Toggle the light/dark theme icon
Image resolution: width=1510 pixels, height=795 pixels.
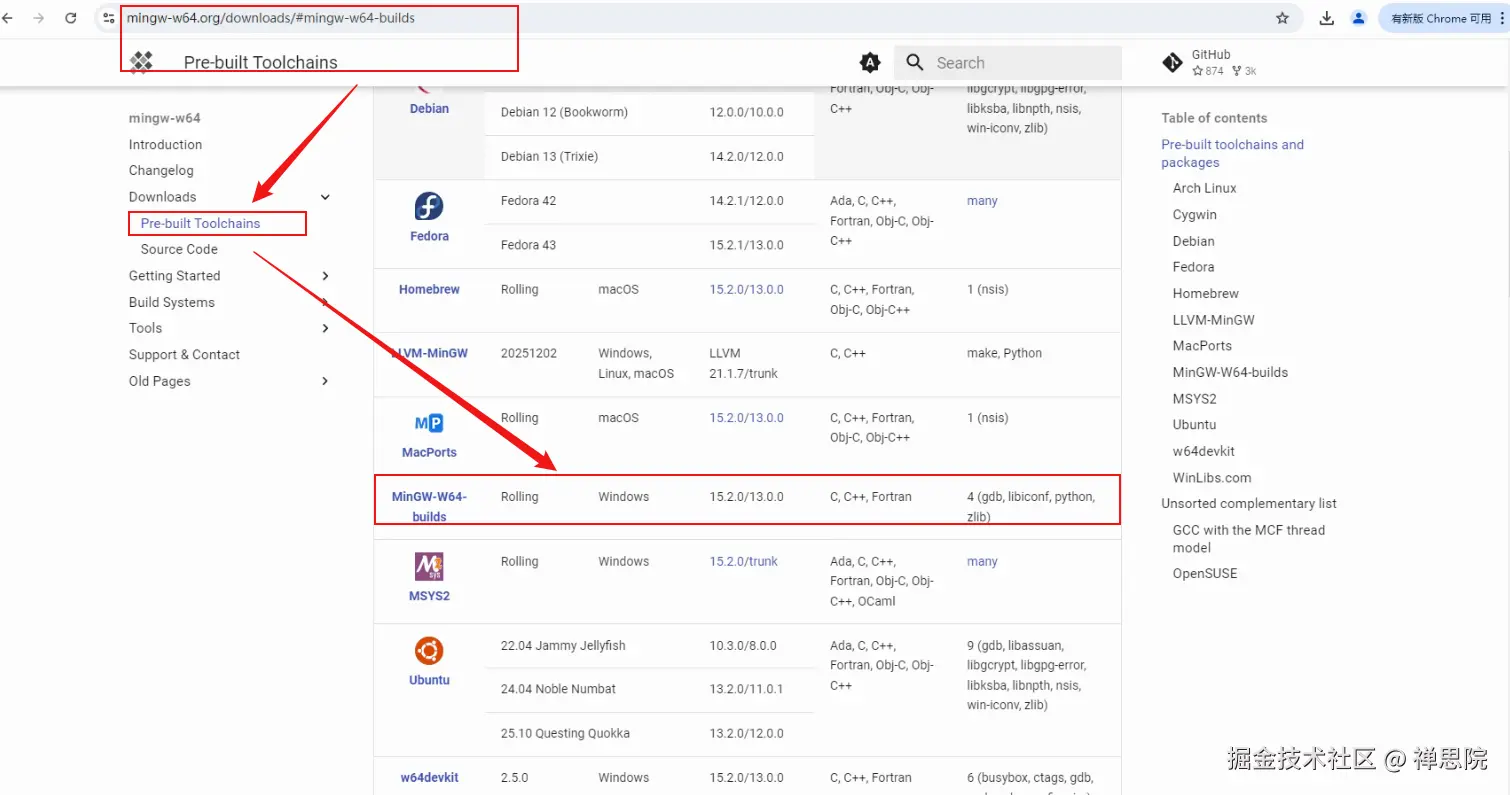871,62
